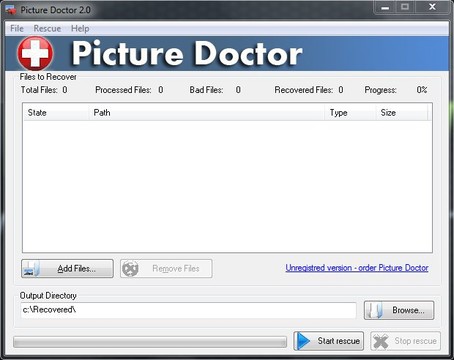Sort the list by State column

(56, 113)
